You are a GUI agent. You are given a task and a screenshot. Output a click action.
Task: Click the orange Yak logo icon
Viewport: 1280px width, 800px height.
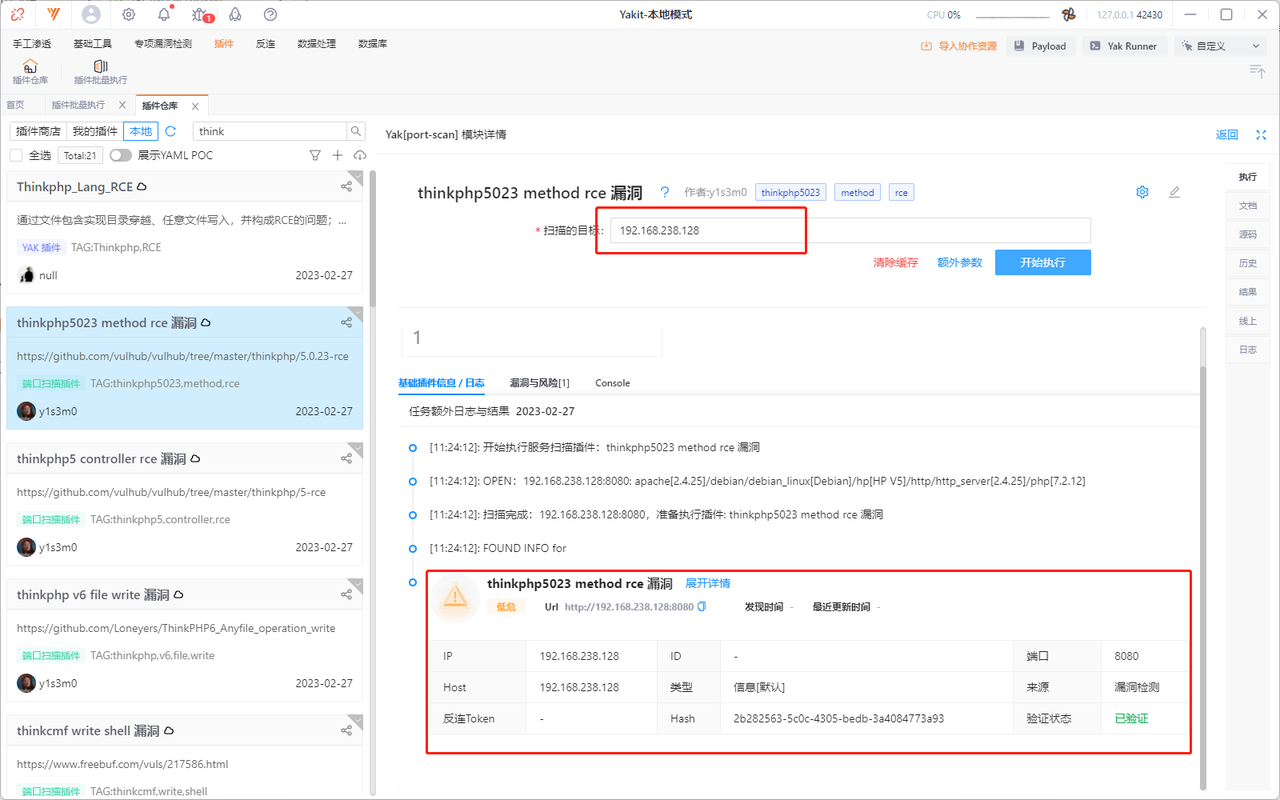[x=53, y=15]
